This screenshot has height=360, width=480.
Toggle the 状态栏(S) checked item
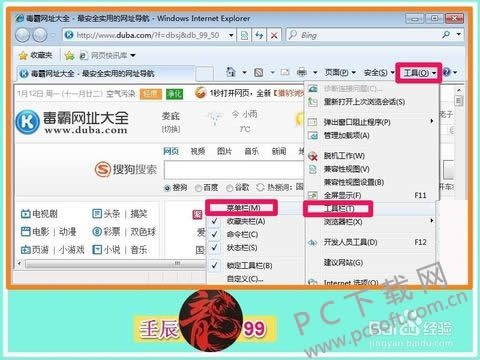(239, 248)
